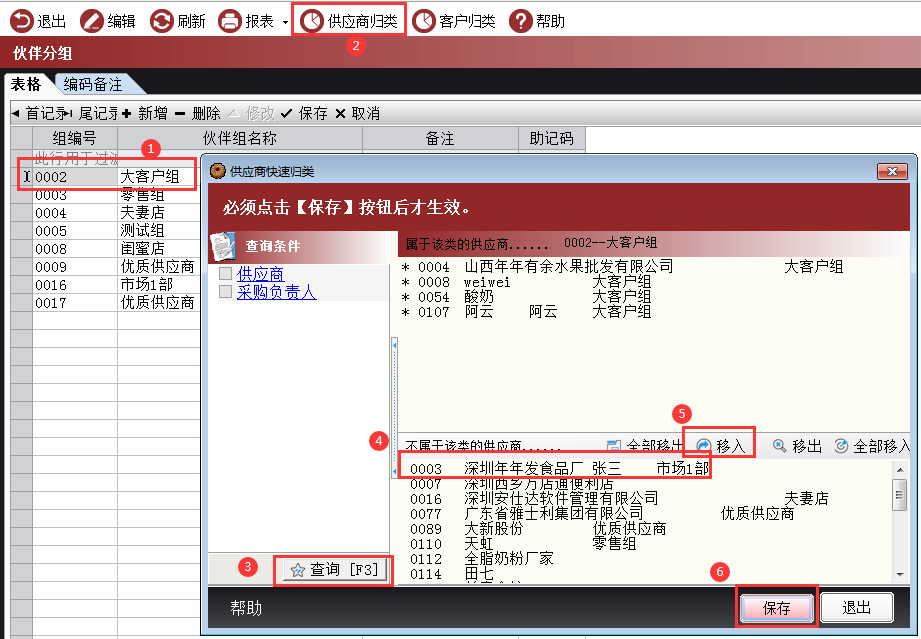Click the 备注 column header
The image size is (921, 639).
tap(441, 138)
